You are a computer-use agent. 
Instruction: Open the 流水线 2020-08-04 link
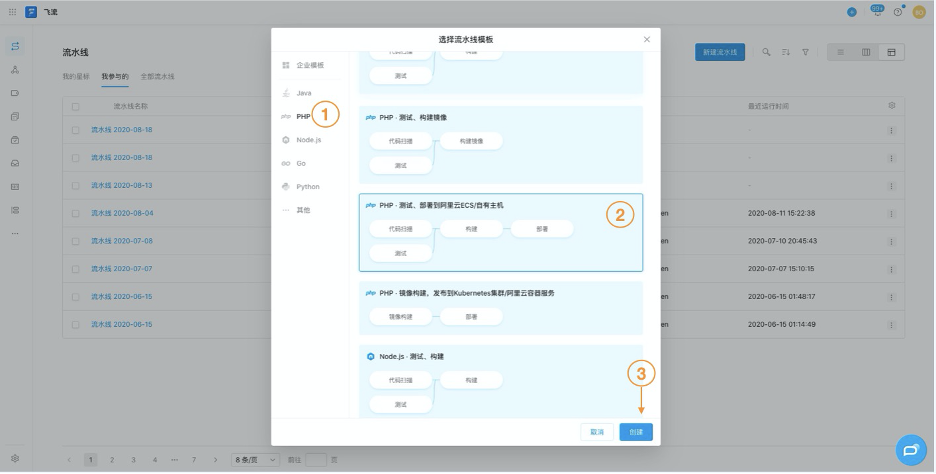point(122,213)
